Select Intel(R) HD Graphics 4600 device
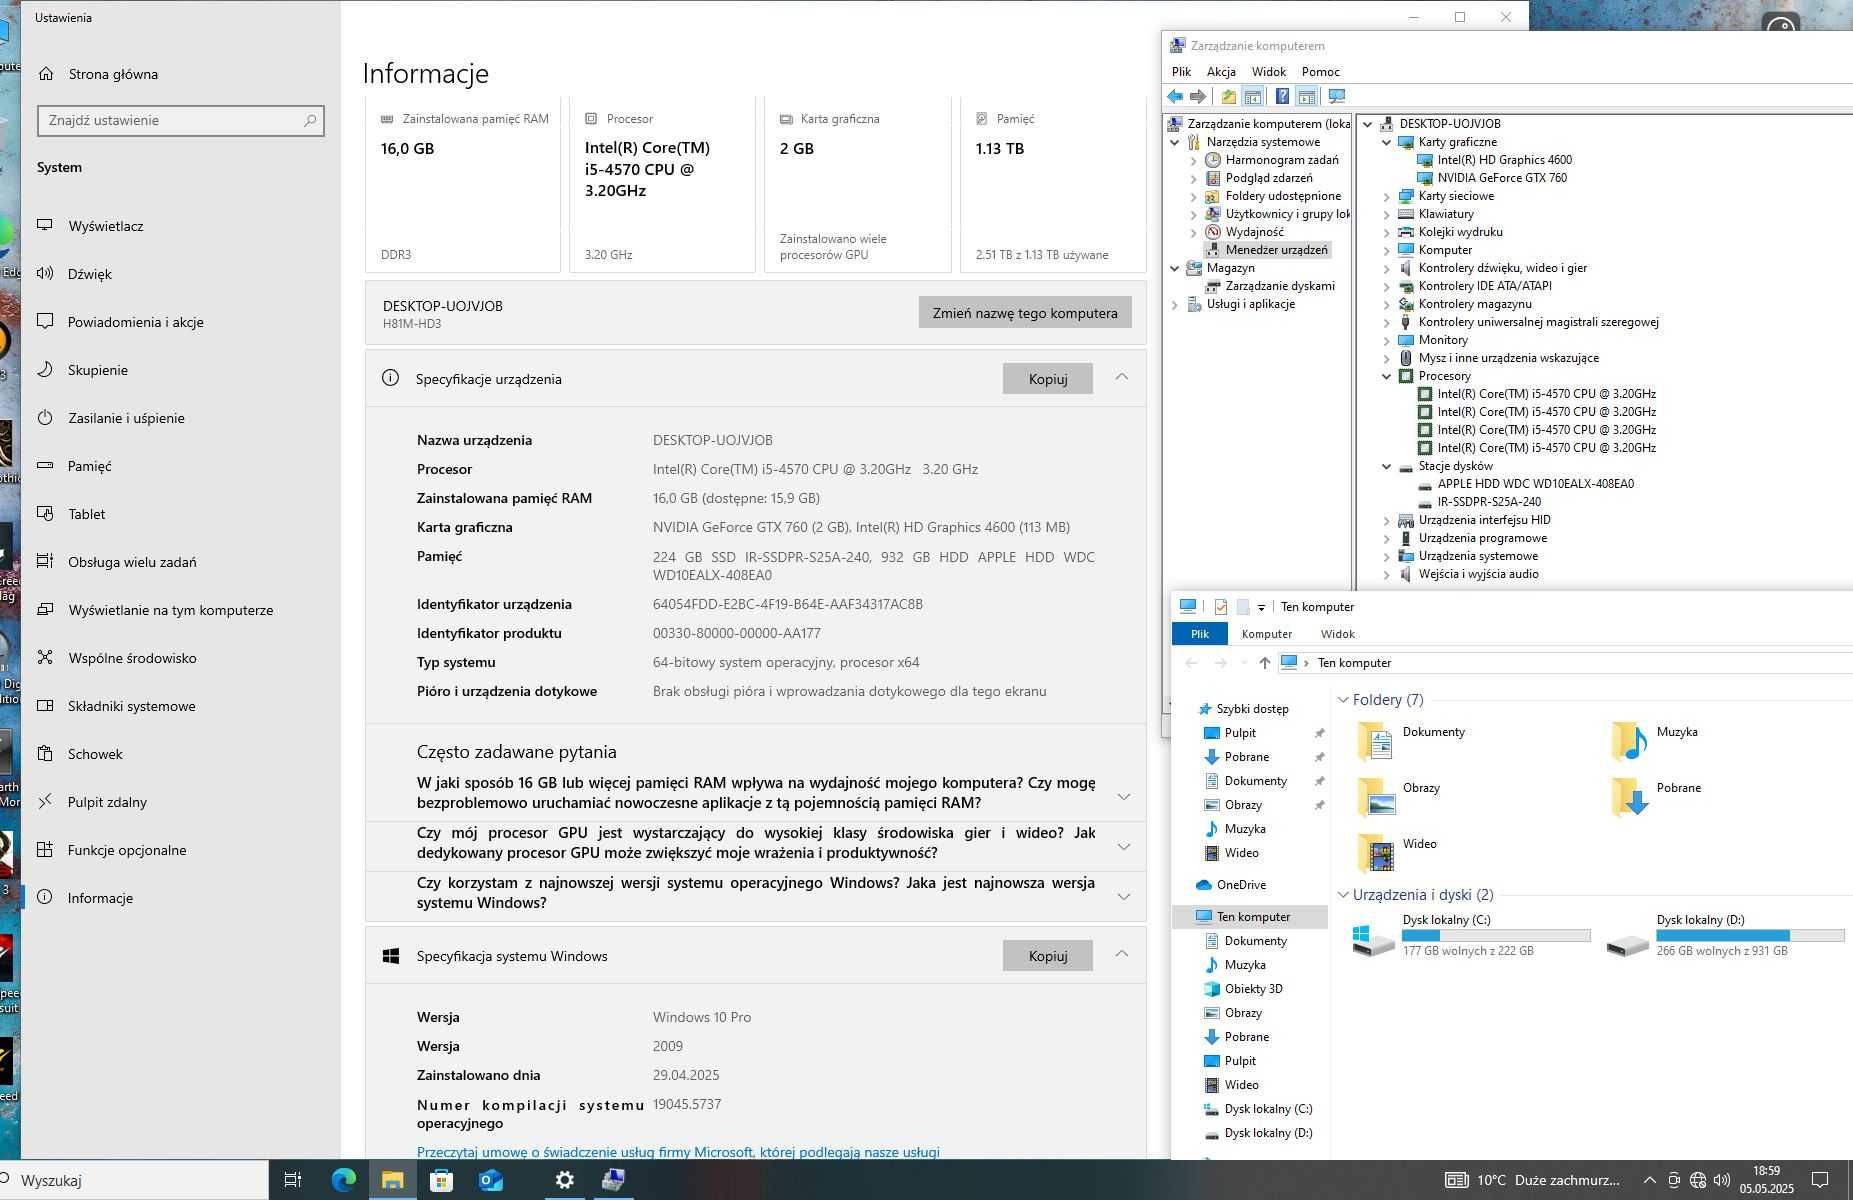This screenshot has width=1853, height=1200. tap(1504, 160)
